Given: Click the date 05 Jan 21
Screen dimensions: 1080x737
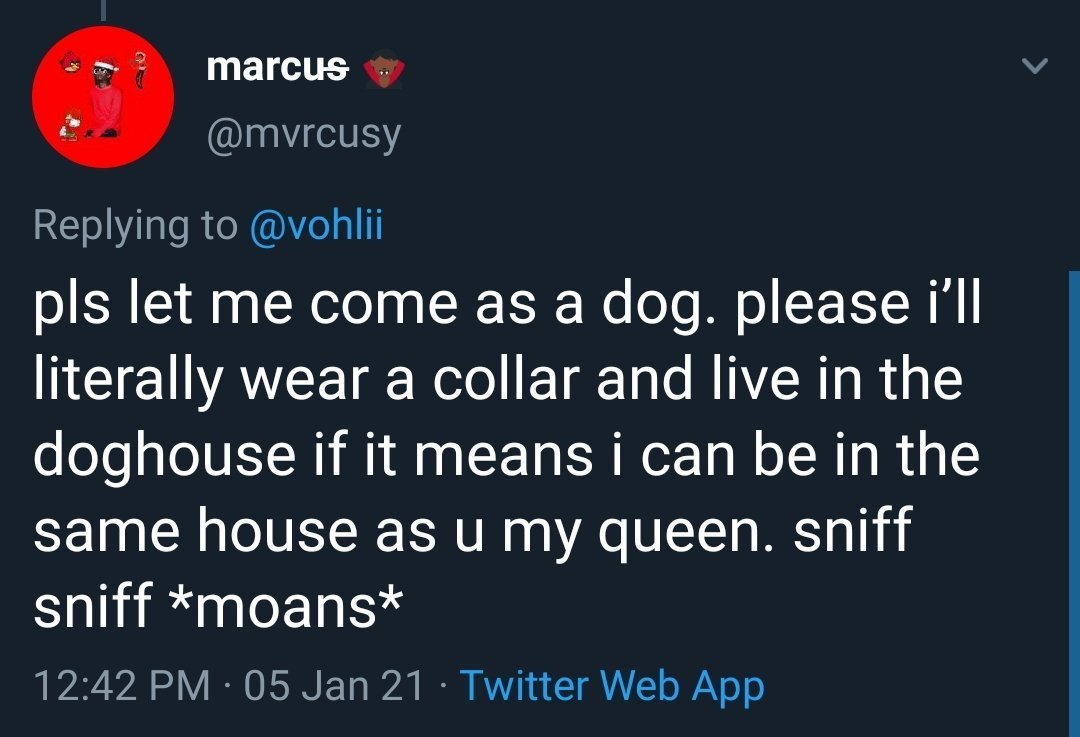Looking at the screenshot, I should click(333, 686).
